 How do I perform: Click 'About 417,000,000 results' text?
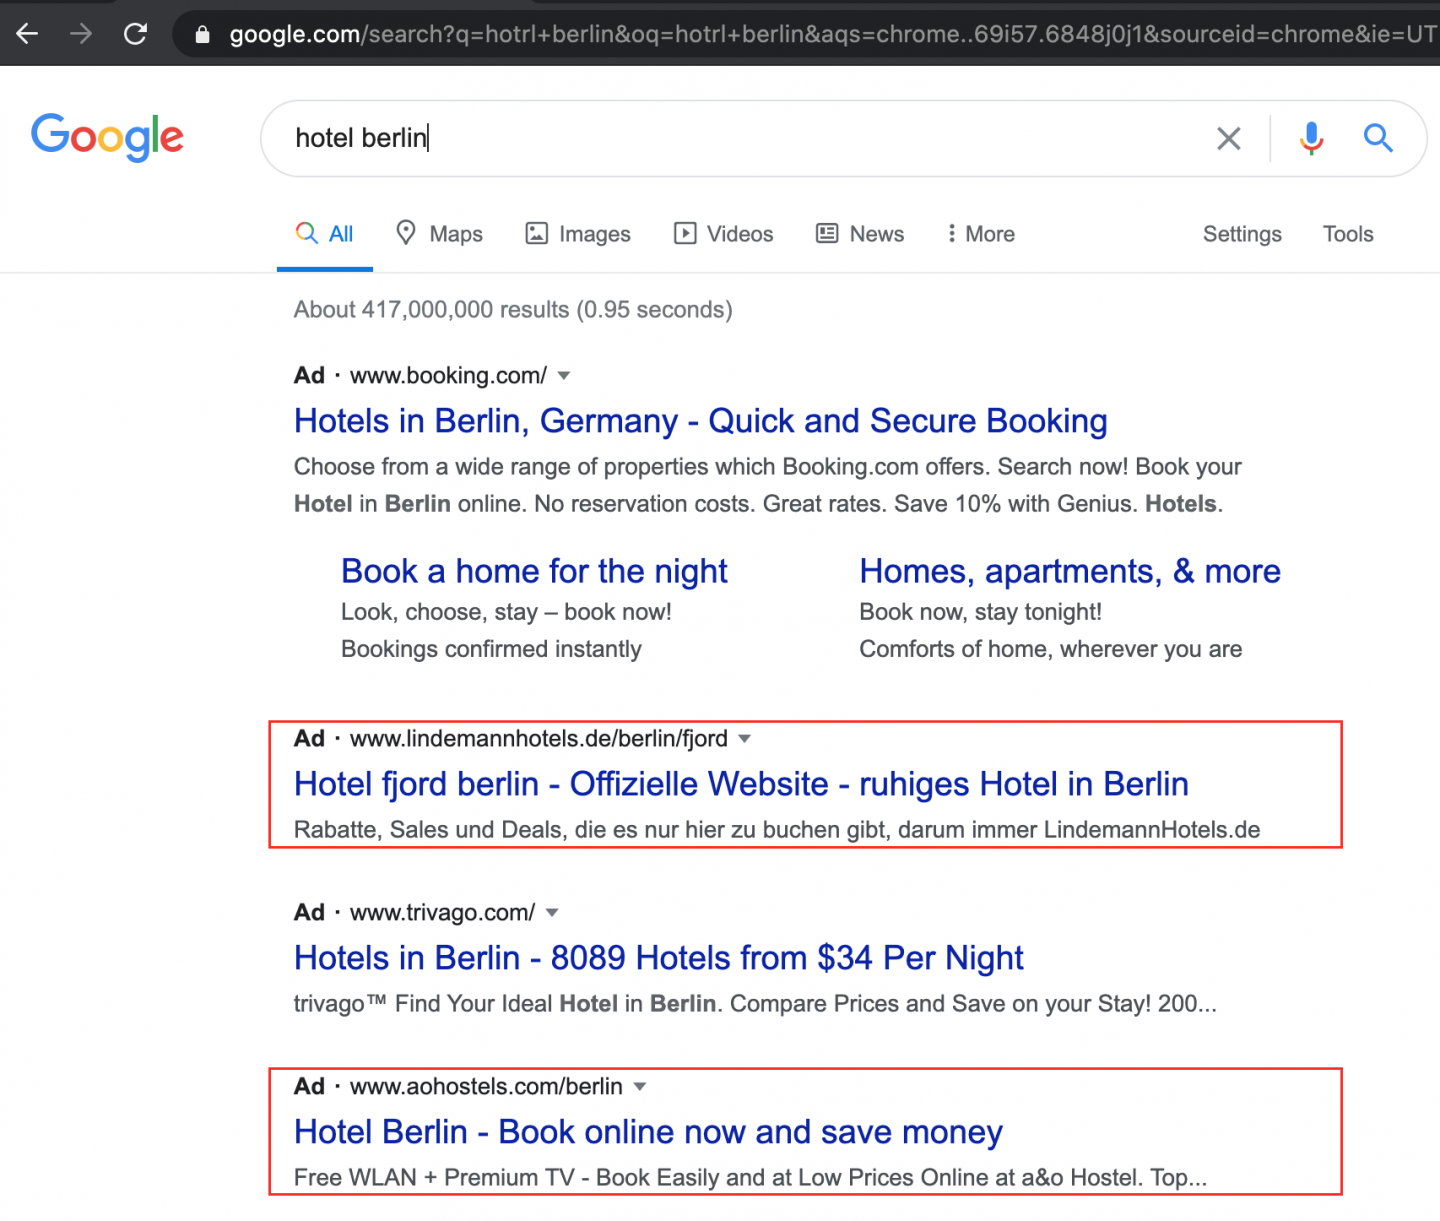tap(513, 310)
